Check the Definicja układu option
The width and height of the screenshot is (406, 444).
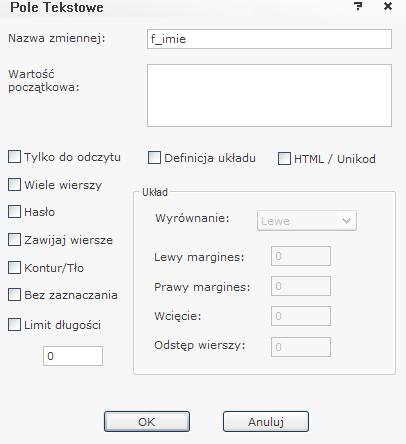[x=154, y=158]
